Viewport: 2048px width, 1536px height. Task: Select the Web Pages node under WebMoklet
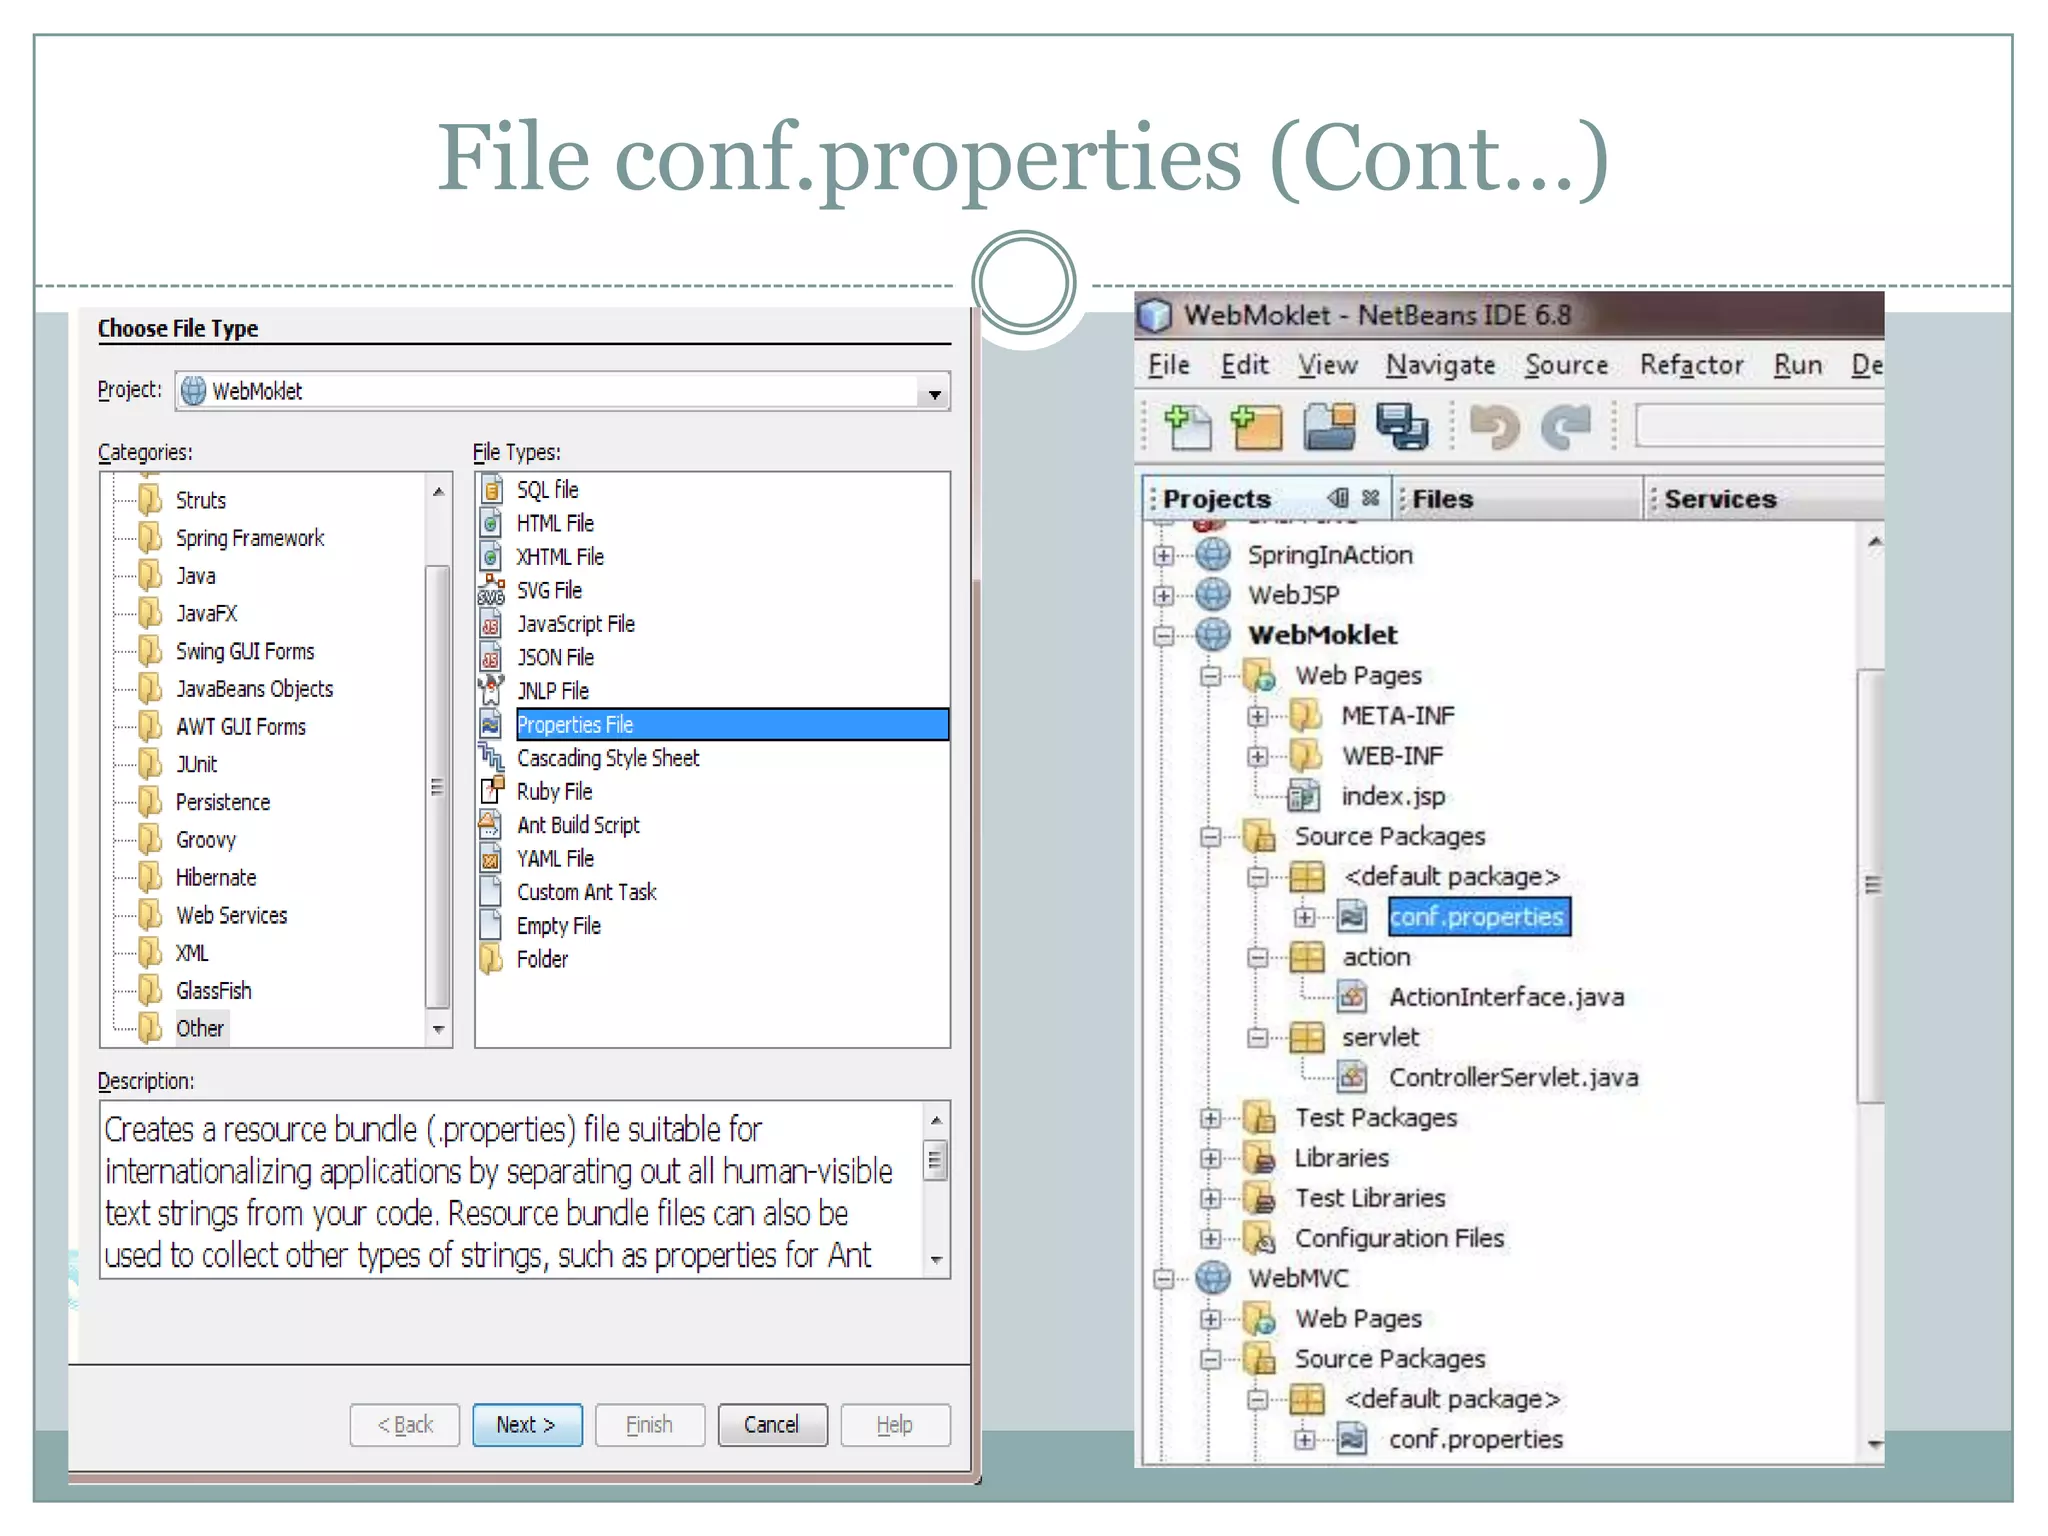click(1358, 675)
